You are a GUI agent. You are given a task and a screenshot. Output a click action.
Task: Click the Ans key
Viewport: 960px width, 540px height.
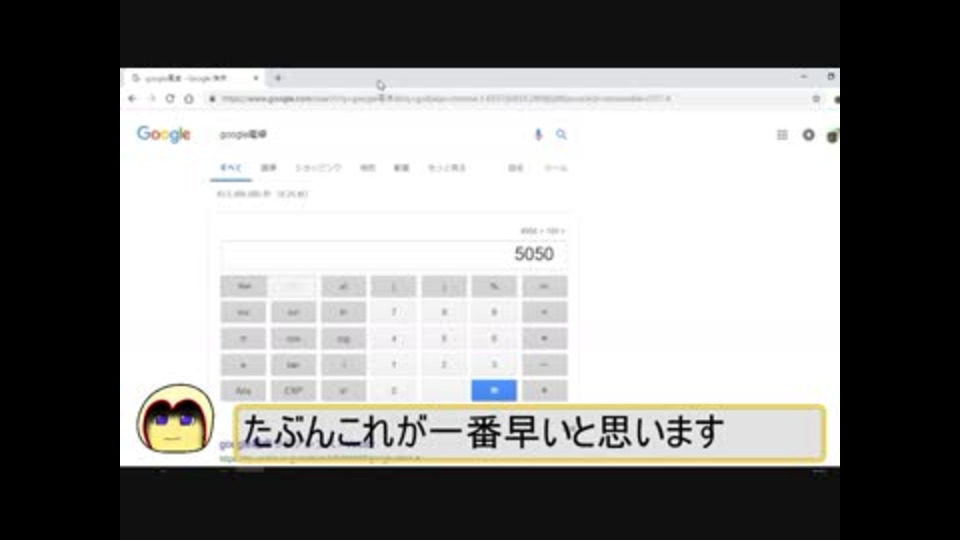point(244,391)
